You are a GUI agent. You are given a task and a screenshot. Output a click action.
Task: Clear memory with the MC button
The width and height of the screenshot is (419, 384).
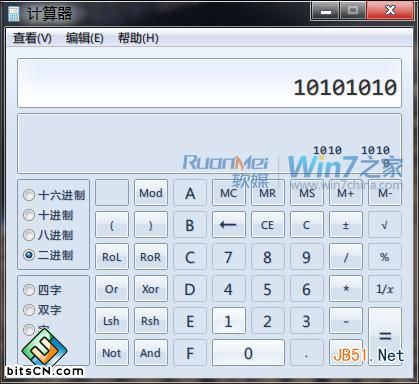tap(229, 193)
